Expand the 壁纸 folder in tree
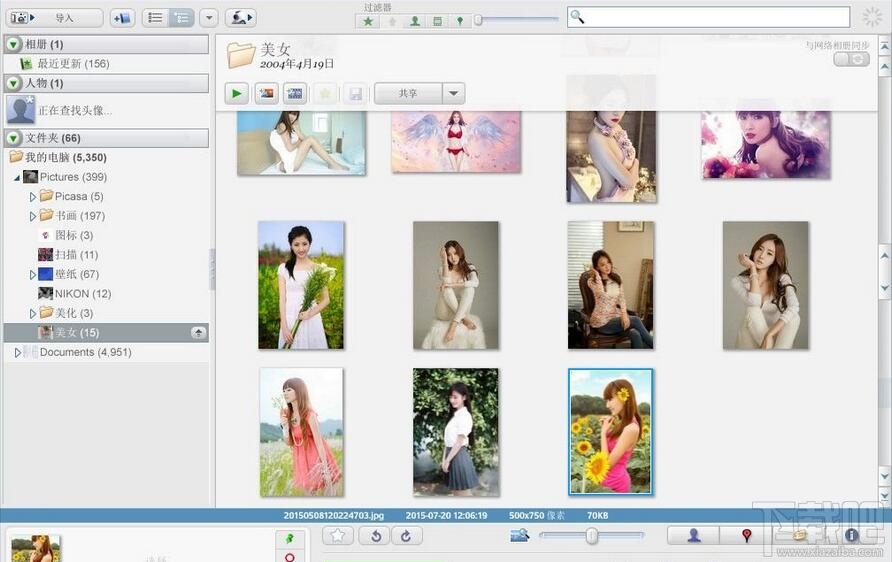This screenshot has width=892, height=562. [33, 274]
